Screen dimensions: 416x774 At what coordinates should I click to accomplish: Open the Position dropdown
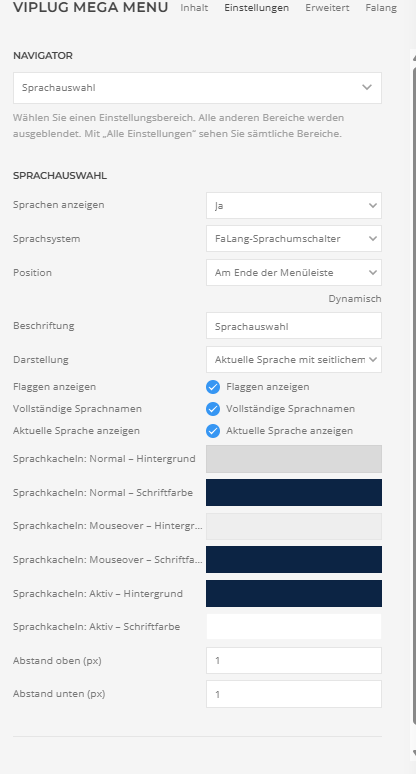pyautogui.click(x=294, y=272)
